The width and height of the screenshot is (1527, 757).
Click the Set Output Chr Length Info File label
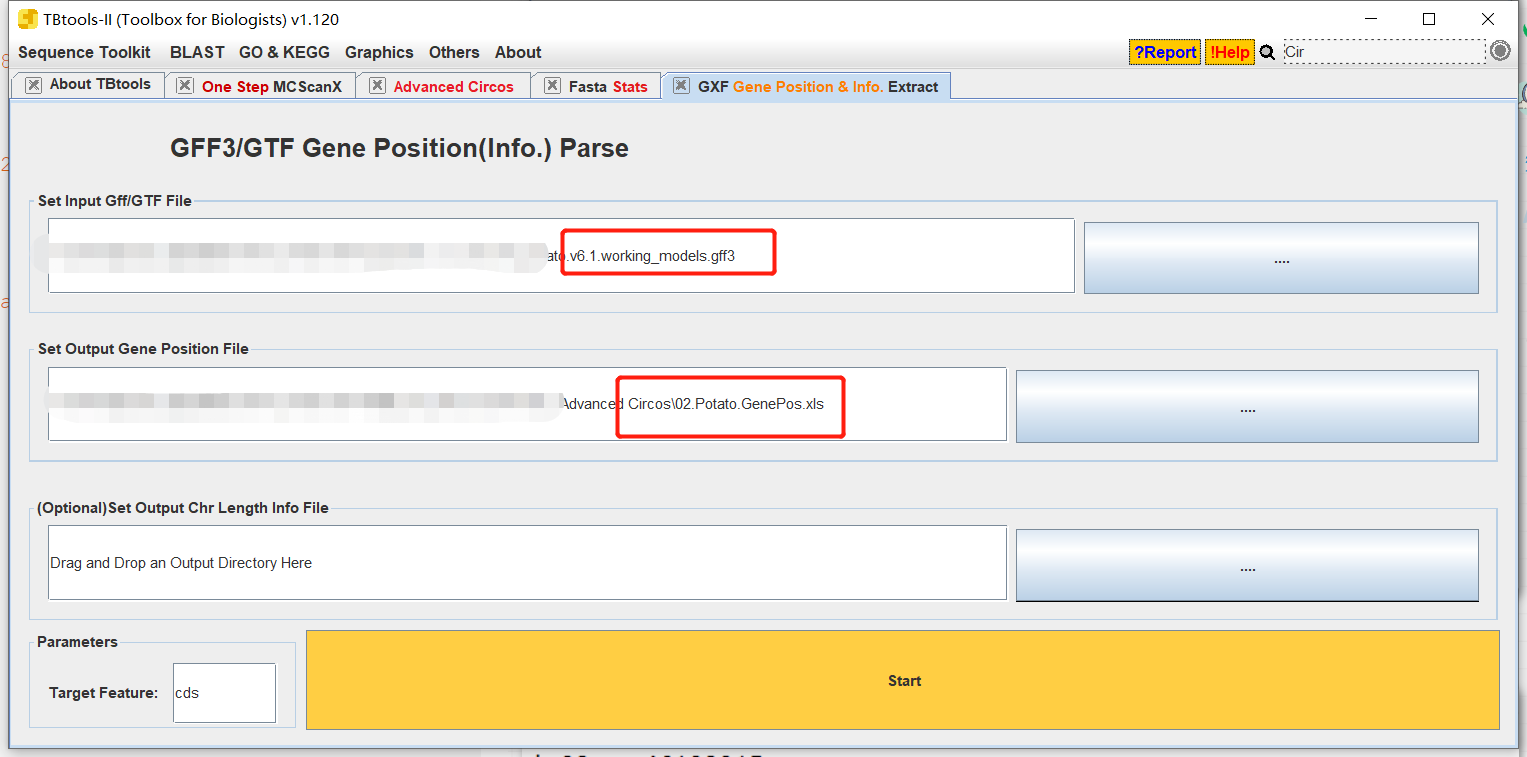183,508
